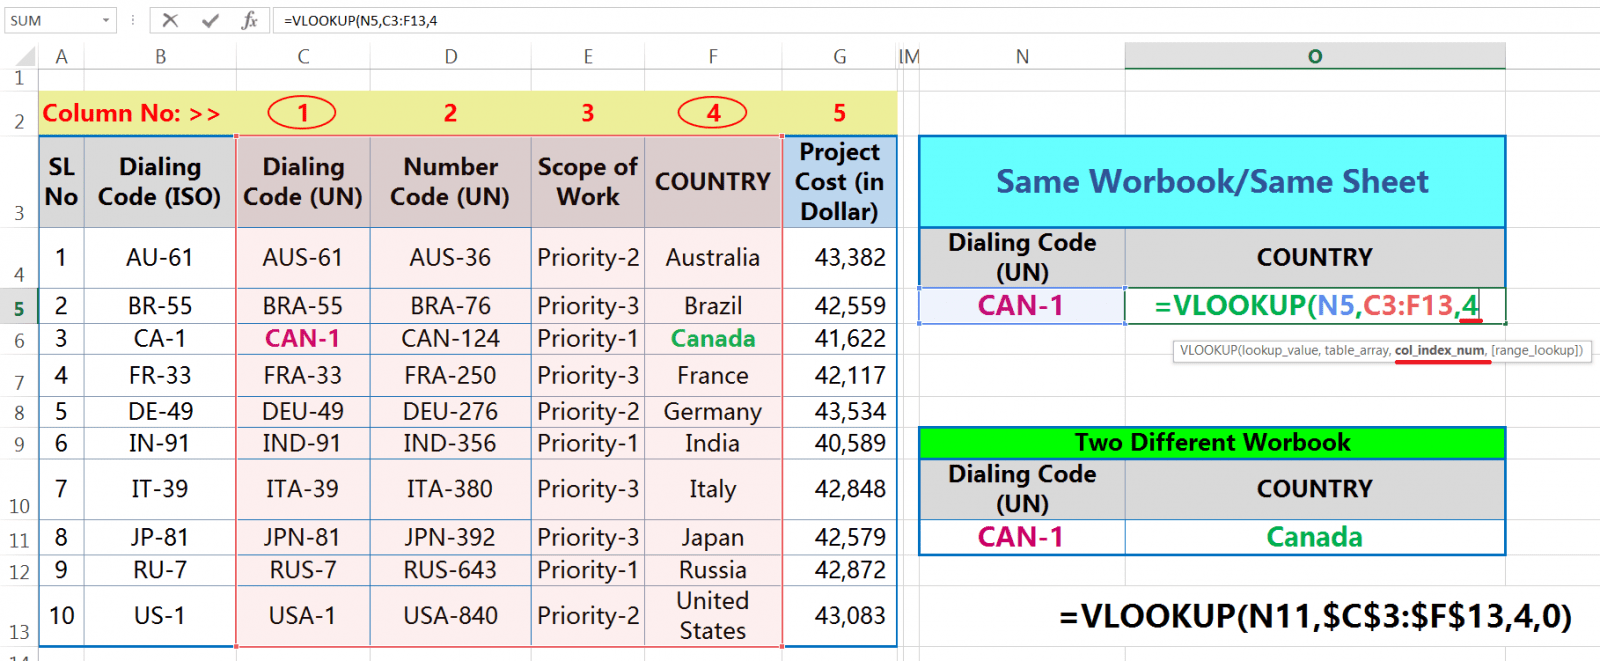This screenshot has height=661, width=1600.
Task: Select cell containing BRA-76
Action: click(451, 306)
